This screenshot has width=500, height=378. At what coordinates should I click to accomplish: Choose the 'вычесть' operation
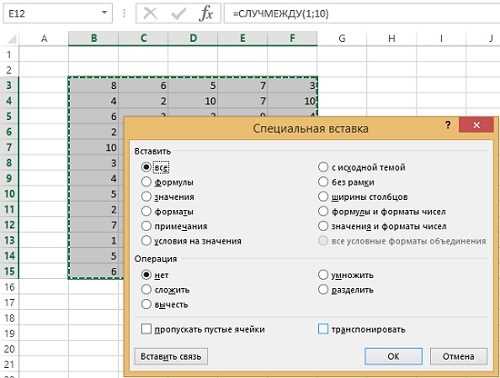(146, 304)
